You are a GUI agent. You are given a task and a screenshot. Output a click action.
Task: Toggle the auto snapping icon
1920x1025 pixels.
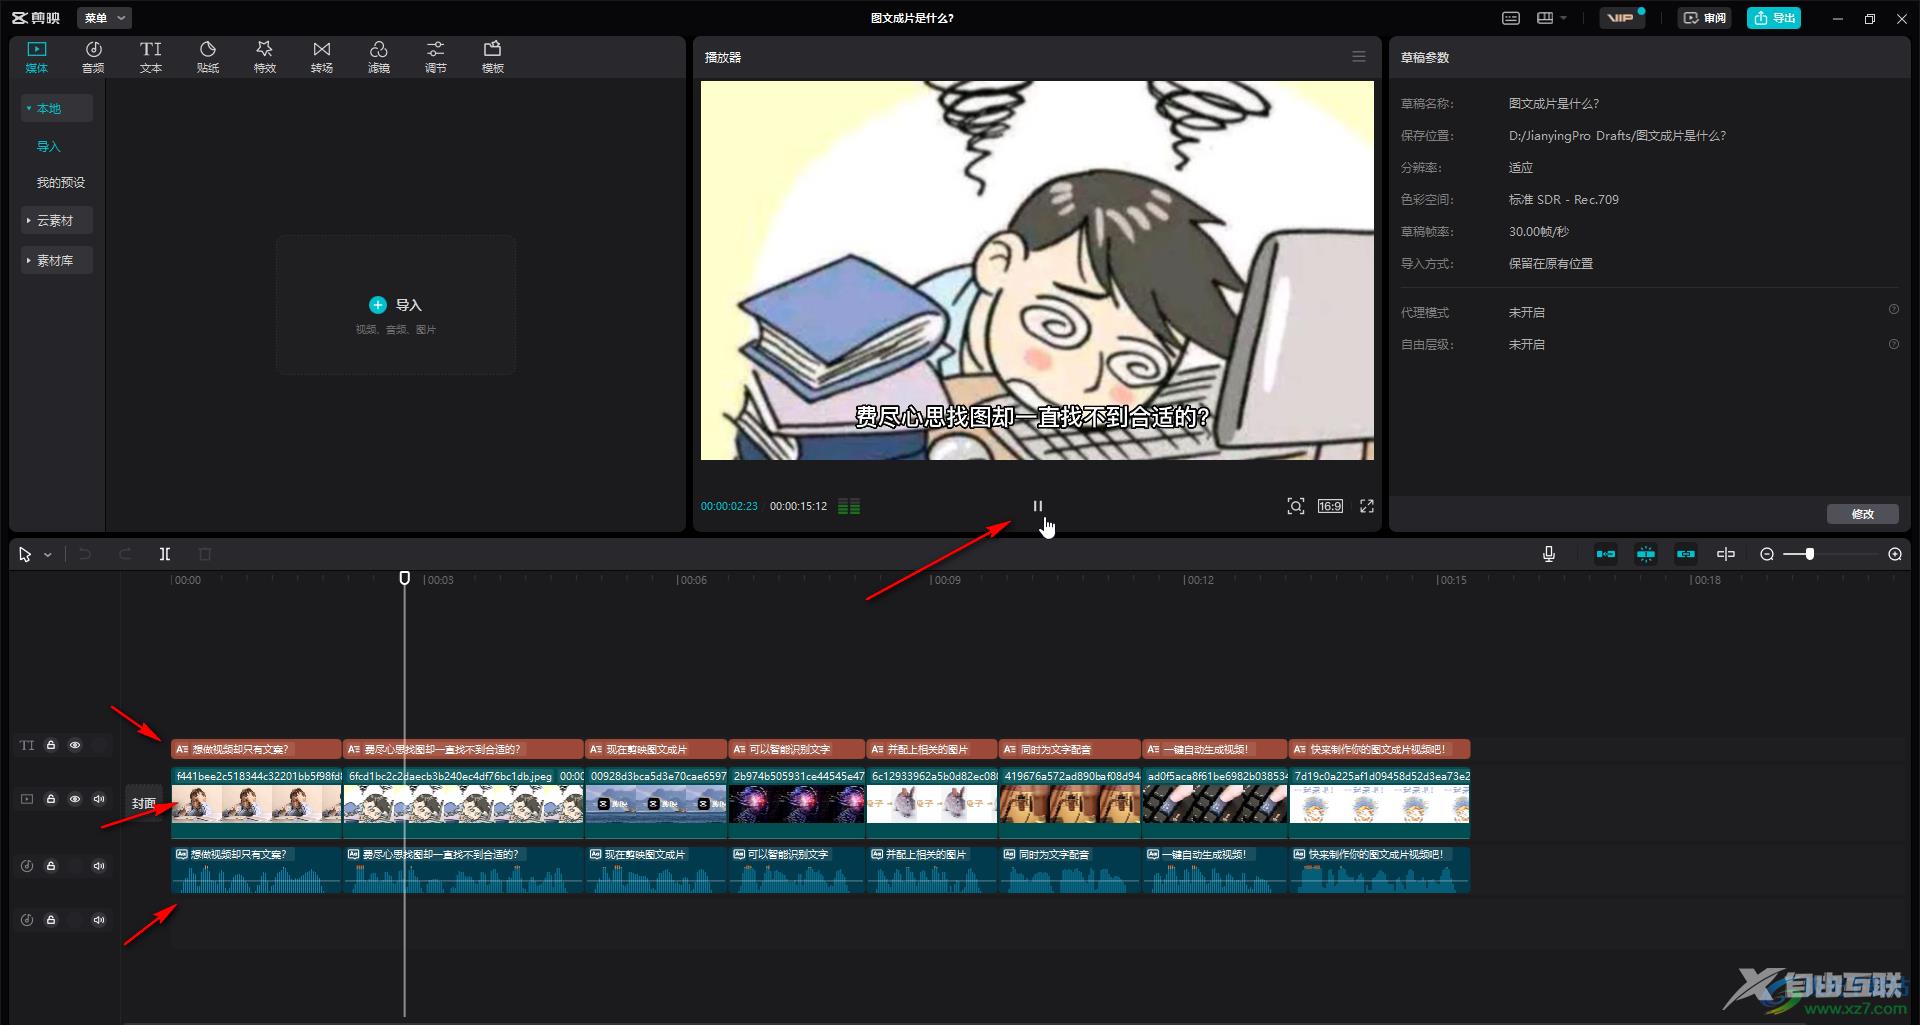click(x=1646, y=554)
